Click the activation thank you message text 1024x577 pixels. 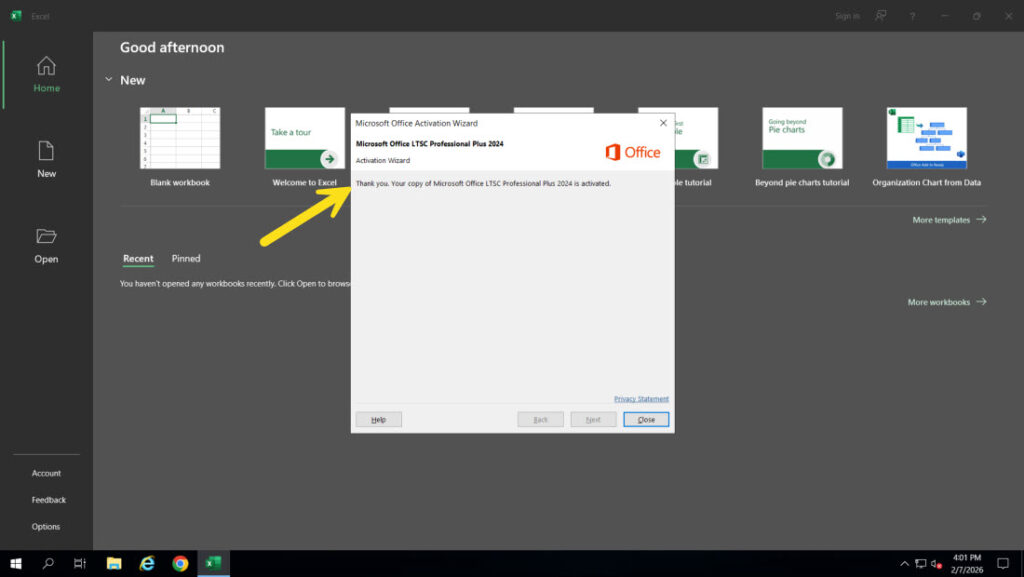pyautogui.click(x=483, y=183)
